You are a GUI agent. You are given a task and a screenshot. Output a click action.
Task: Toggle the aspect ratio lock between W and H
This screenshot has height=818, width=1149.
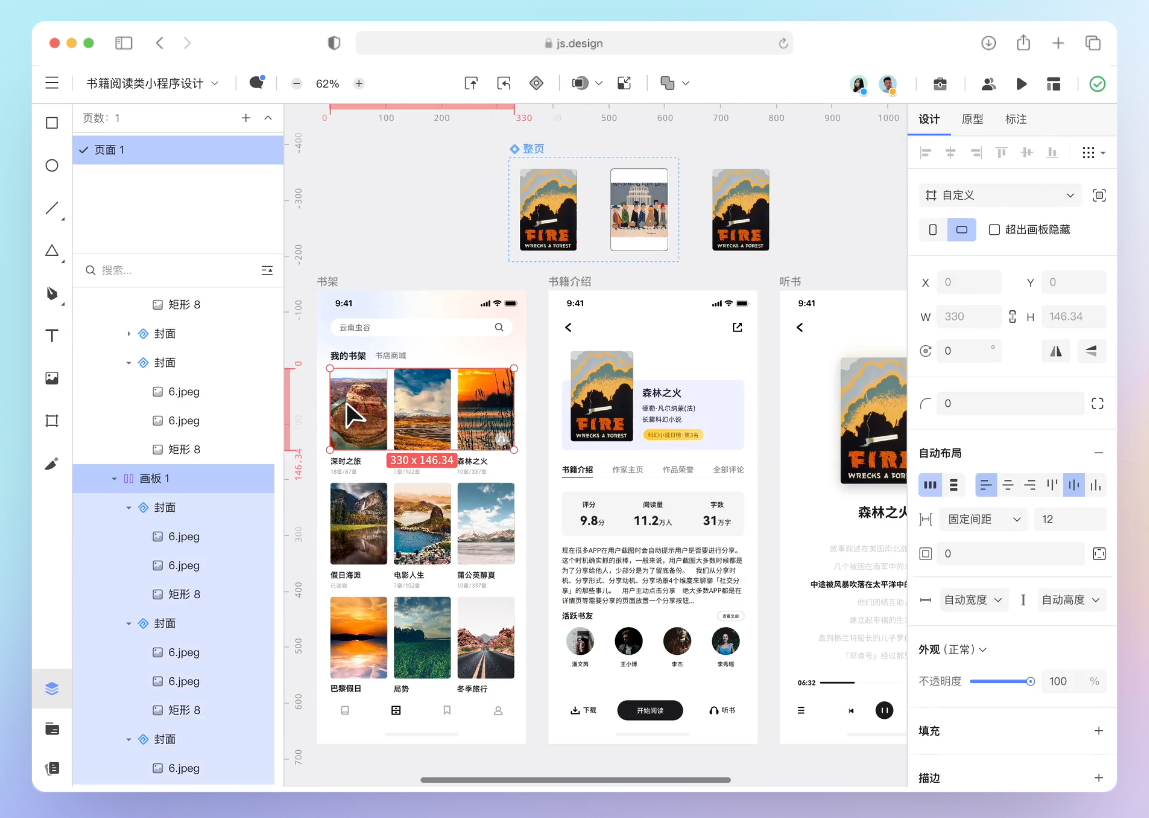(x=1013, y=317)
